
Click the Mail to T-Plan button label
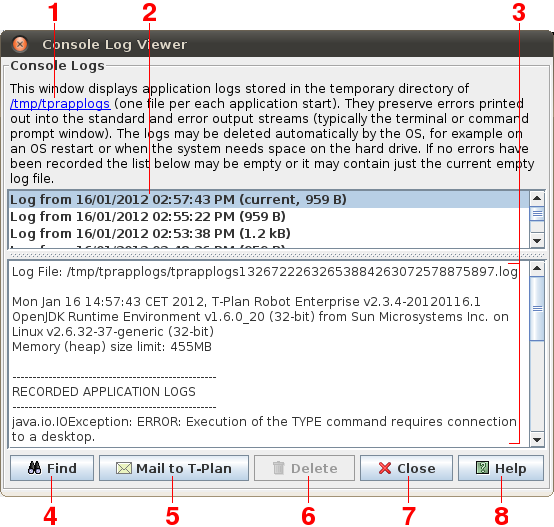(184, 468)
